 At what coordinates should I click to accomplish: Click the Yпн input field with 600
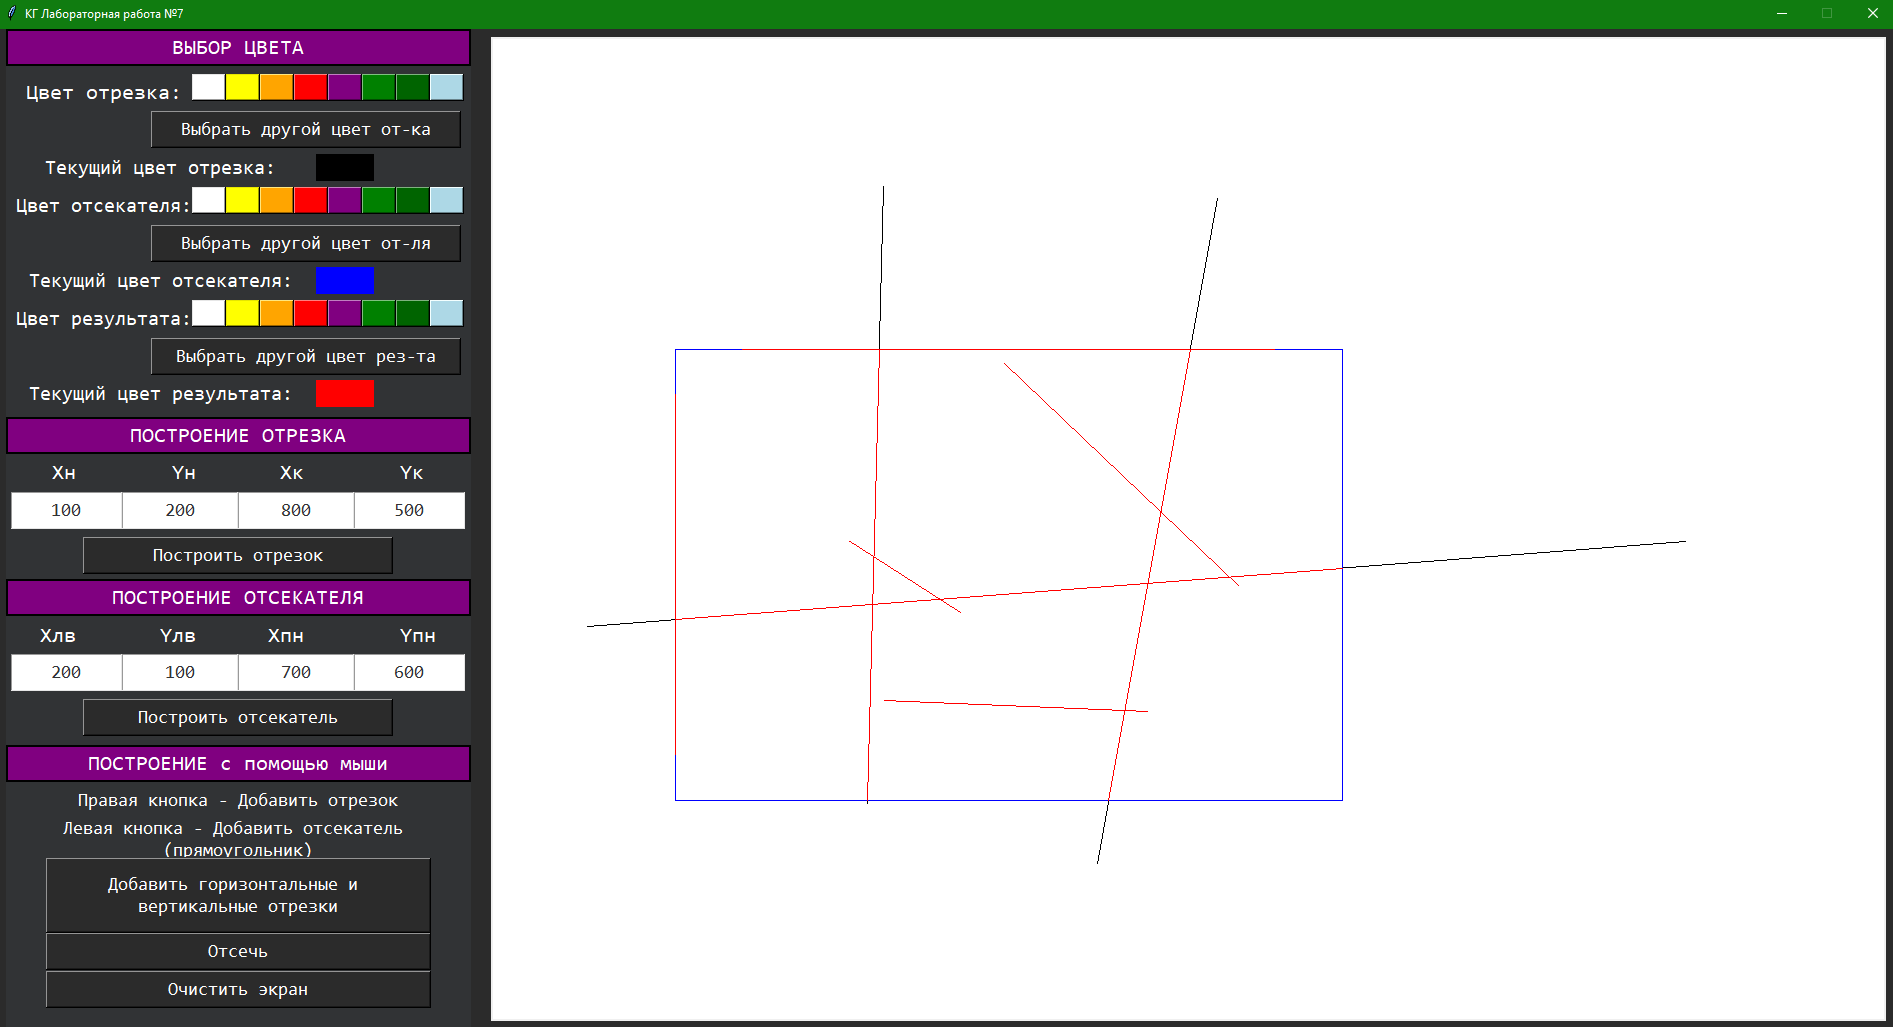(x=409, y=672)
